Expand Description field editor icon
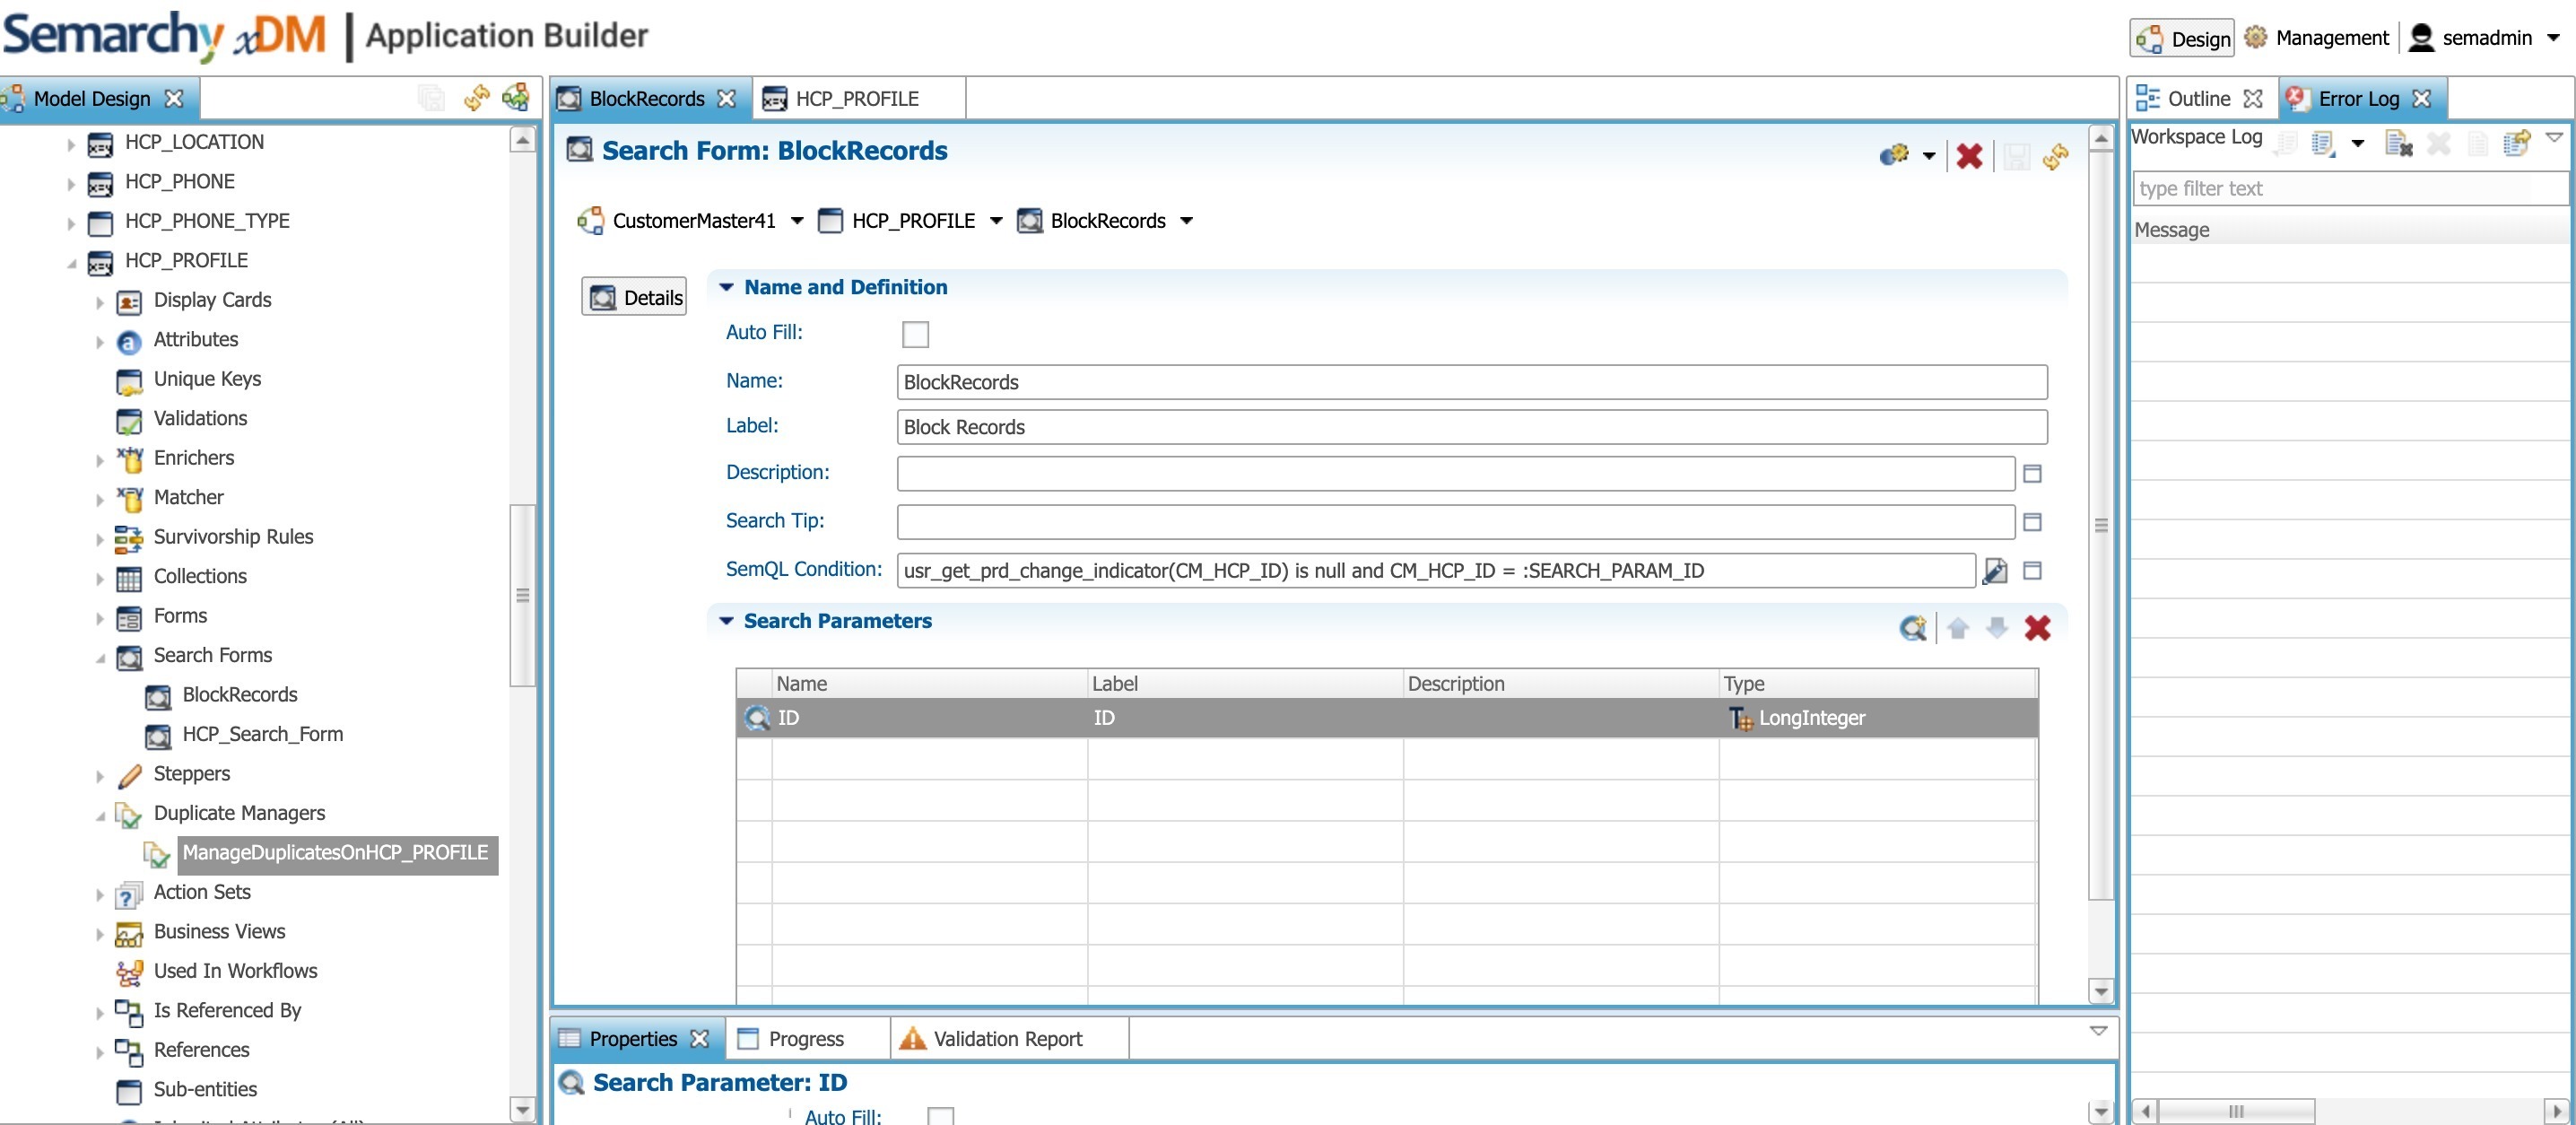Viewport: 2576px width, 1125px height. tap(2032, 474)
